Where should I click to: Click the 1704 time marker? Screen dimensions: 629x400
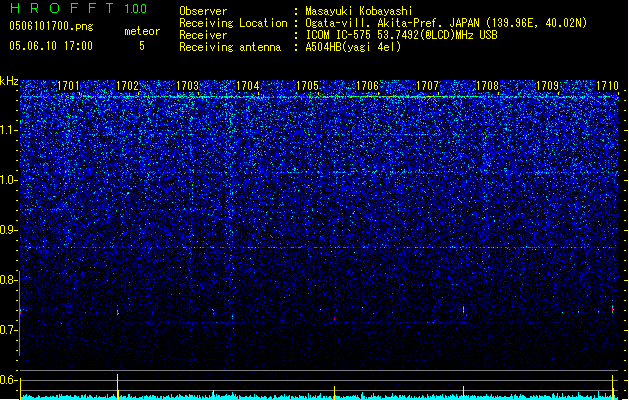click(248, 86)
